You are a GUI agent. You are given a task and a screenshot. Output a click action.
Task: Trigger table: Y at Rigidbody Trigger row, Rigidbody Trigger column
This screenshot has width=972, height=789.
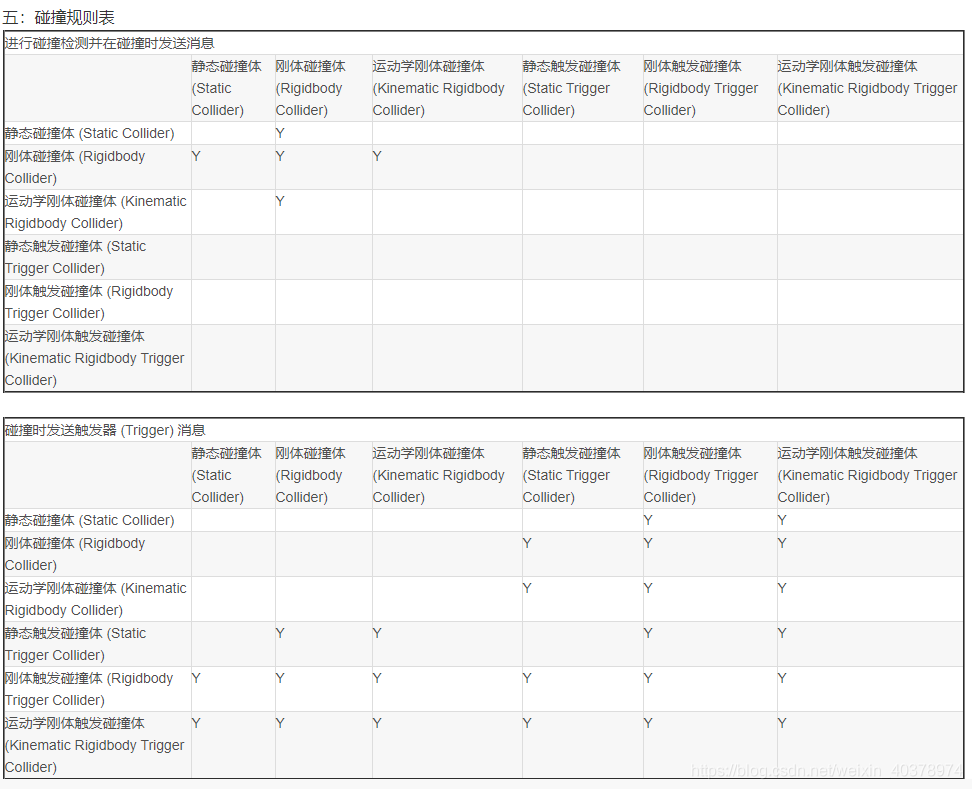tap(648, 678)
